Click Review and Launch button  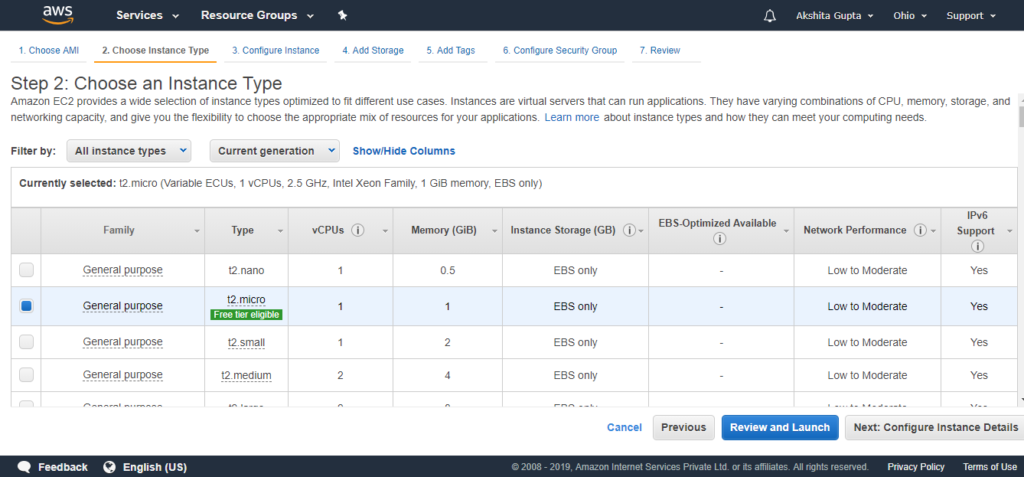point(780,427)
